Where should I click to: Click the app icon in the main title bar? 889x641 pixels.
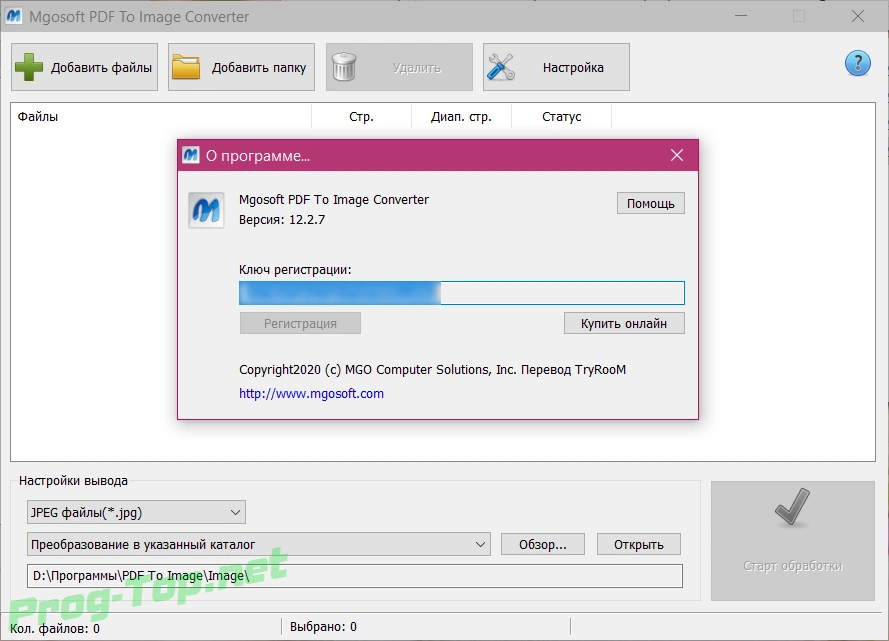click(x=14, y=16)
